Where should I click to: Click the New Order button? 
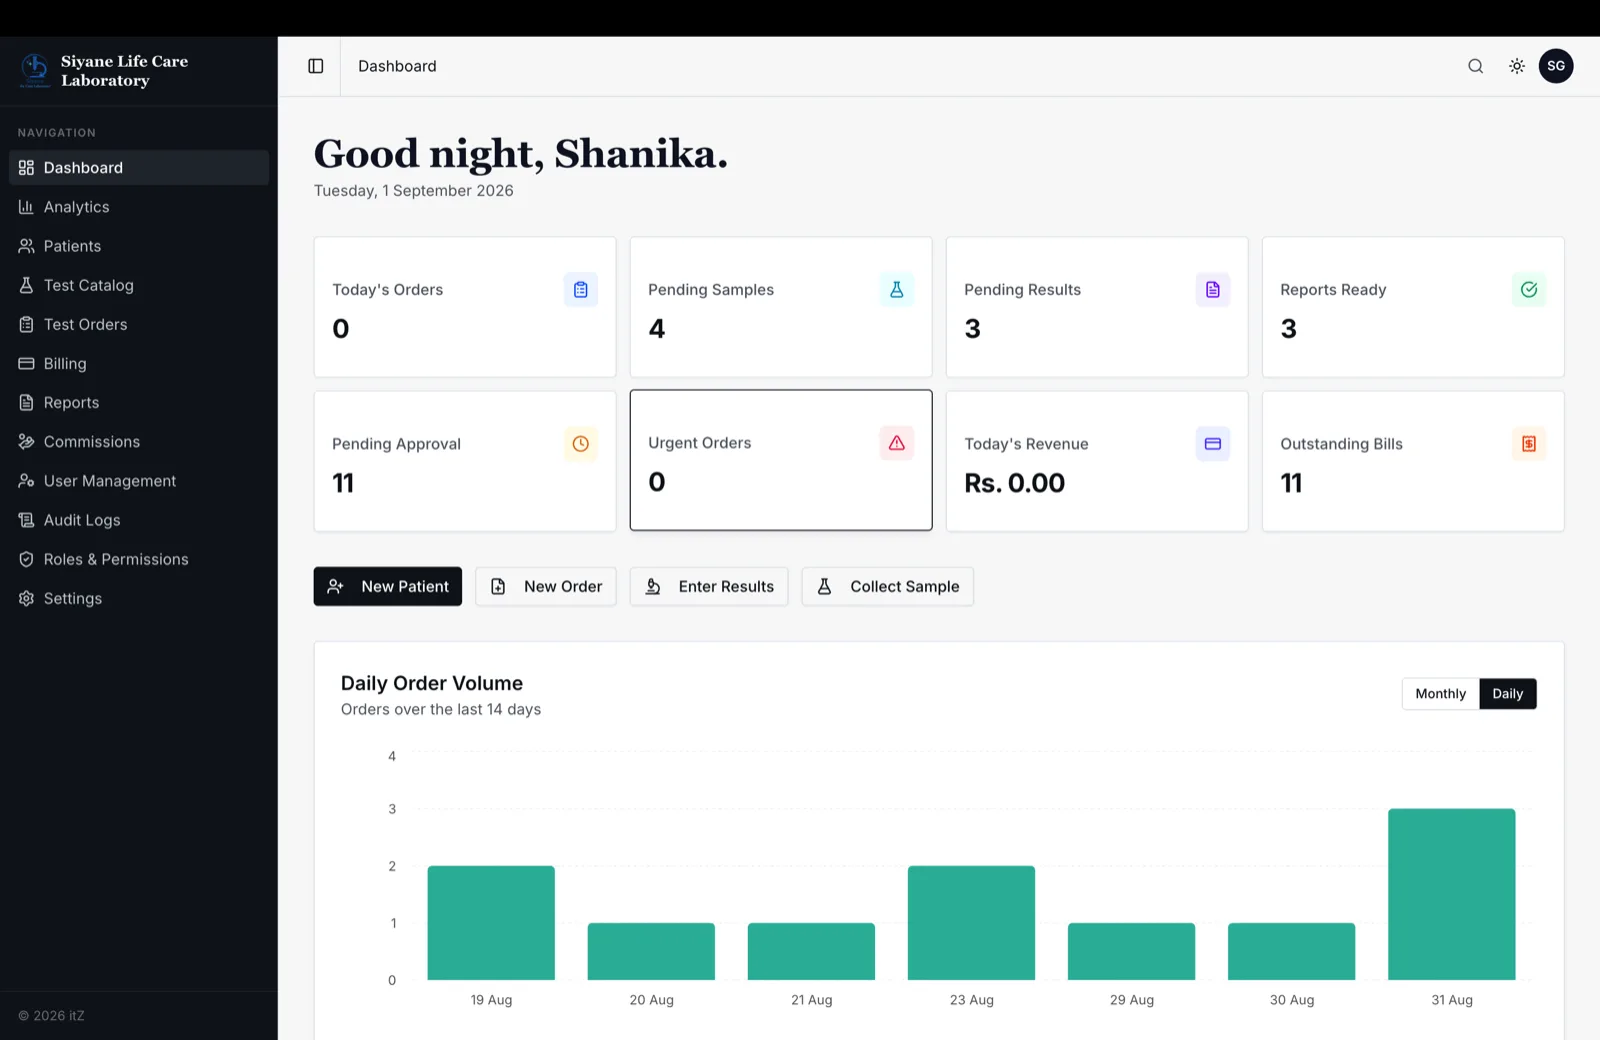546,587
